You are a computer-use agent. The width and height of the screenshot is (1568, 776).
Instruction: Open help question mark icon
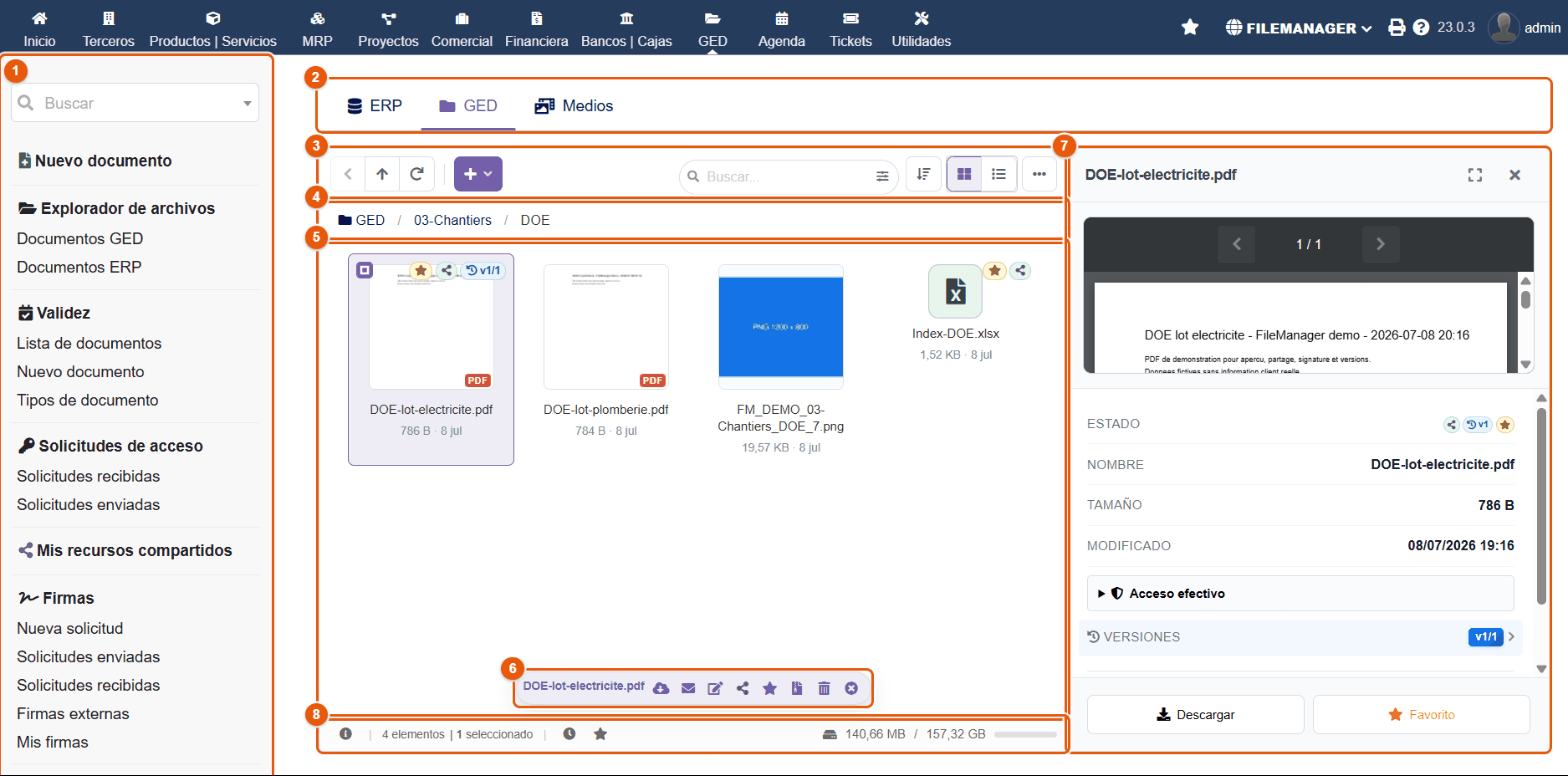(1420, 28)
